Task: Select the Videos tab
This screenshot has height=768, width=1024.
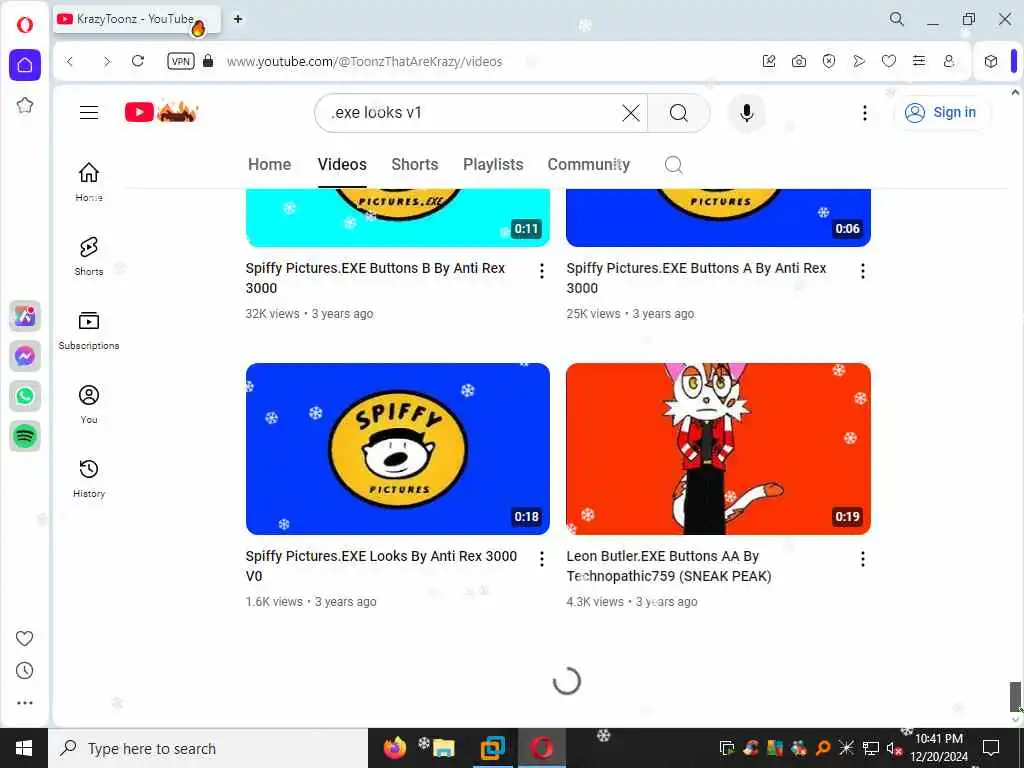Action: click(x=342, y=165)
